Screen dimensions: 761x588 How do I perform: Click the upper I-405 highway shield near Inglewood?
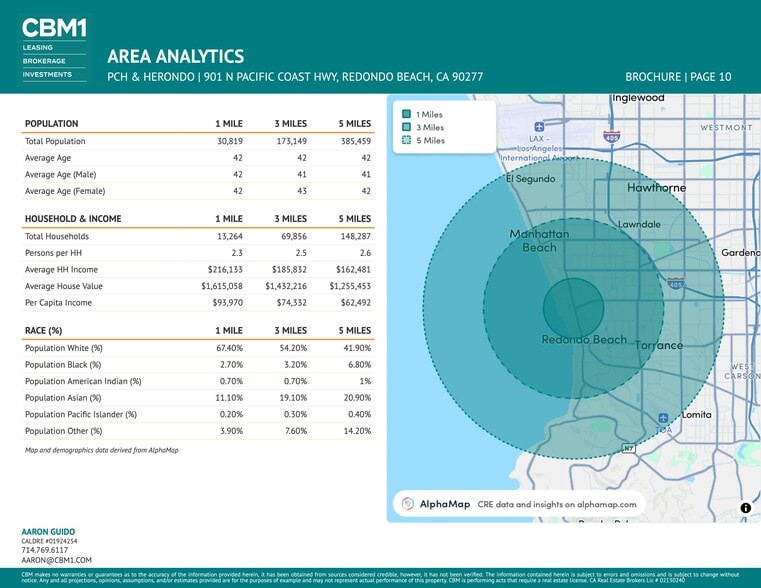click(612, 136)
